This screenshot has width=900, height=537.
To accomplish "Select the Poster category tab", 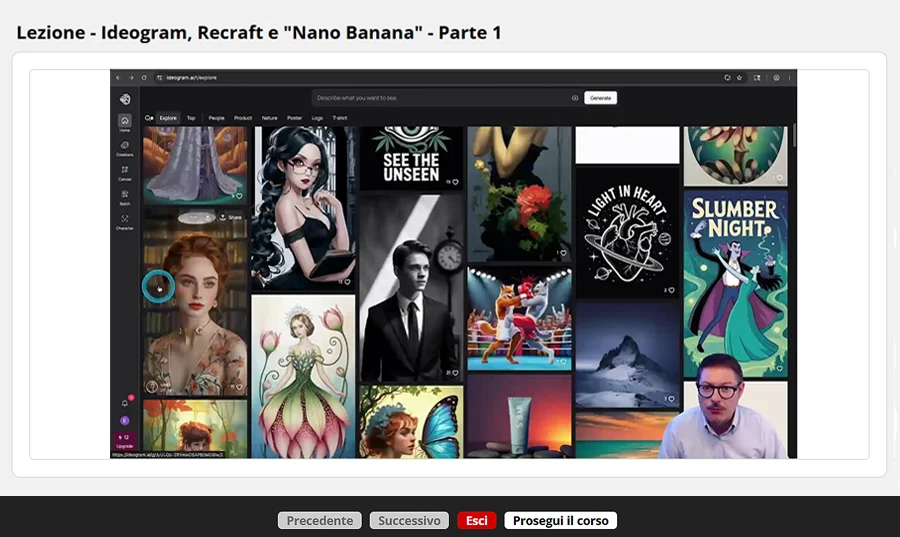I will (x=294, y=118).
